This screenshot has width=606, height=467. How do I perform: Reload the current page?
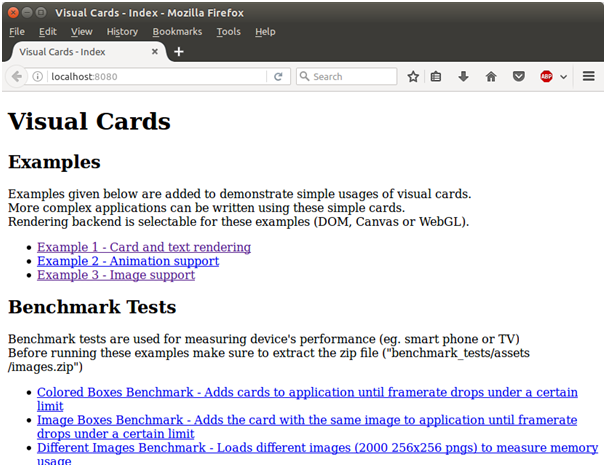[278, 76]
